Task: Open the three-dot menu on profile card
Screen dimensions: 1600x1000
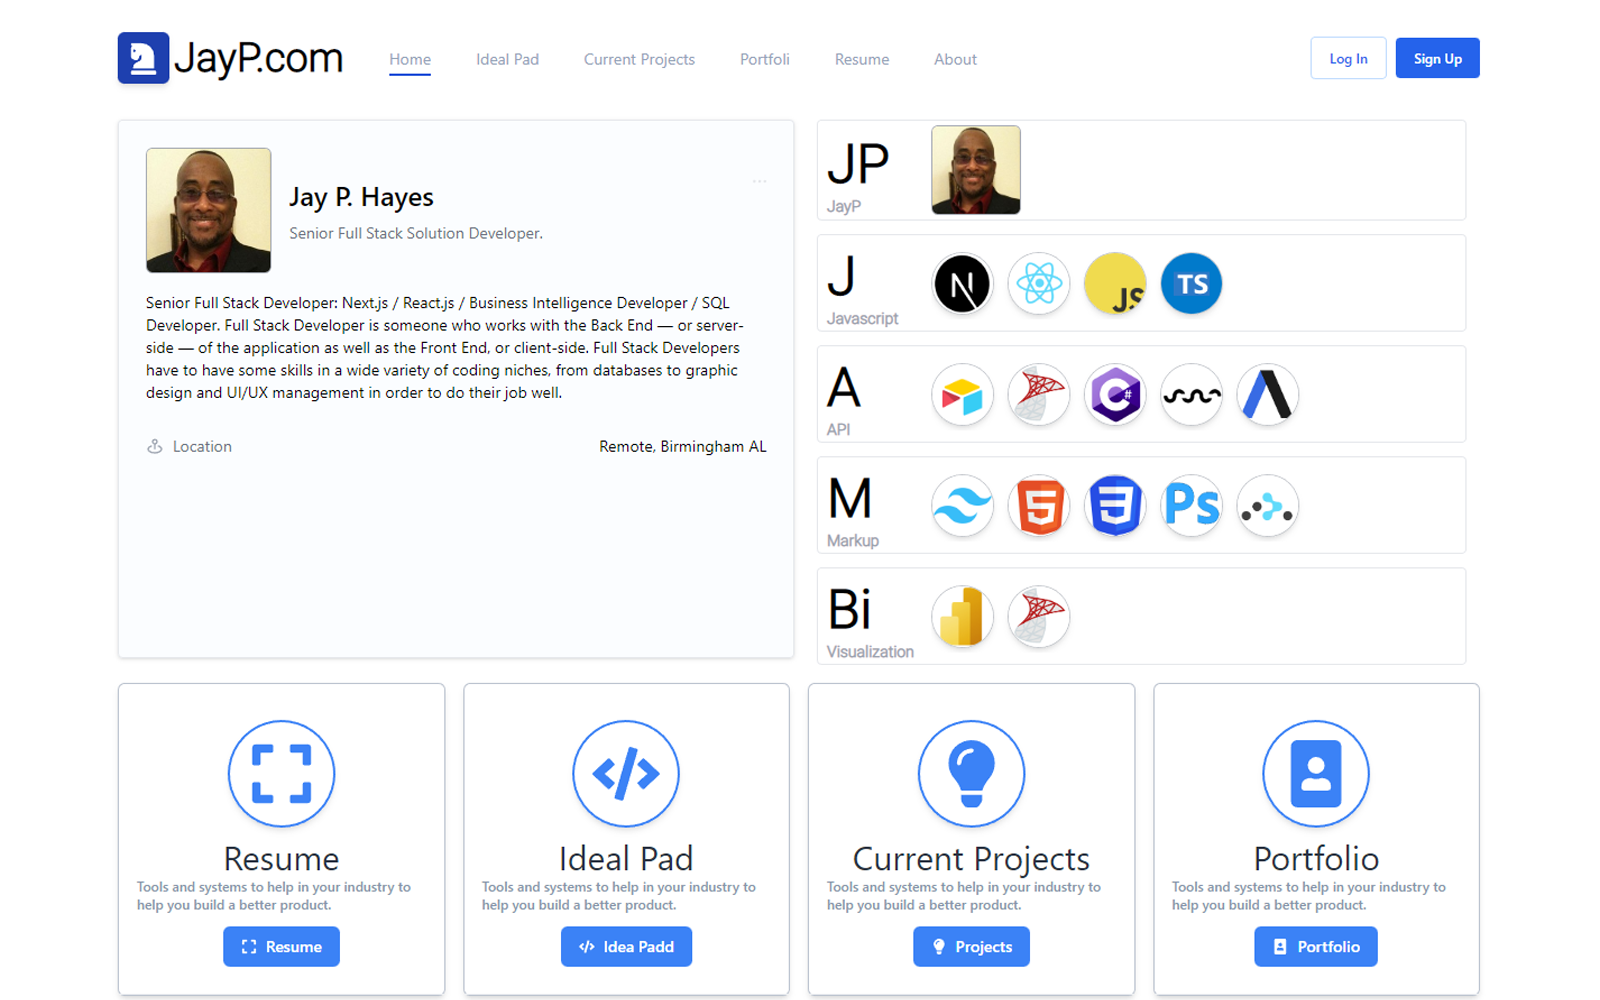Action: tap(759, 182)
